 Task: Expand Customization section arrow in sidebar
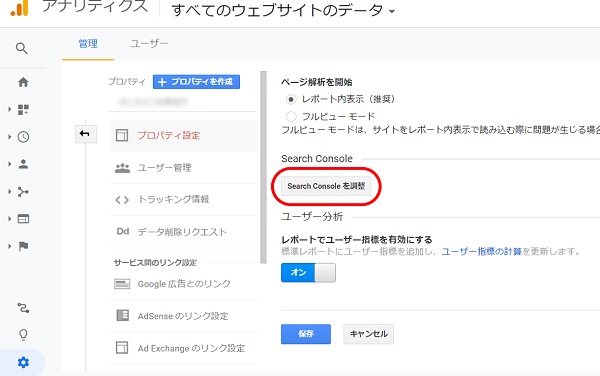10,110
